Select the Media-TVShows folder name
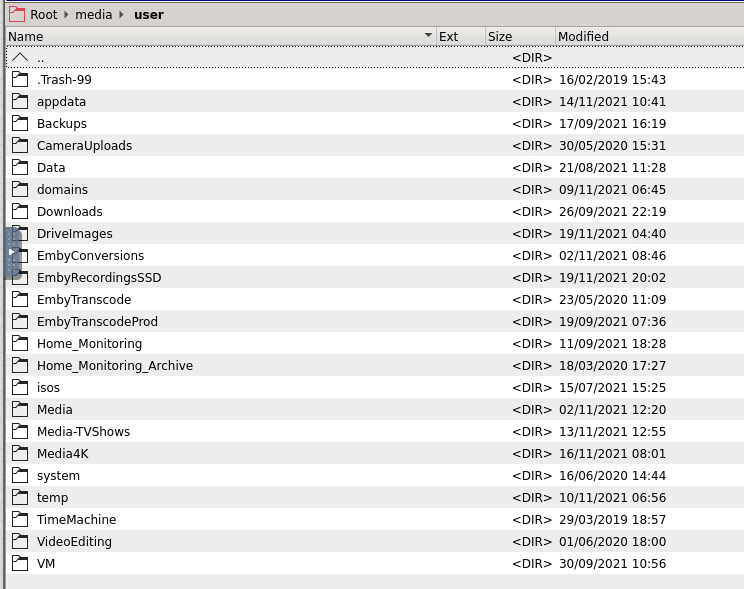This screenshot has width=744, height=589. 84,431
